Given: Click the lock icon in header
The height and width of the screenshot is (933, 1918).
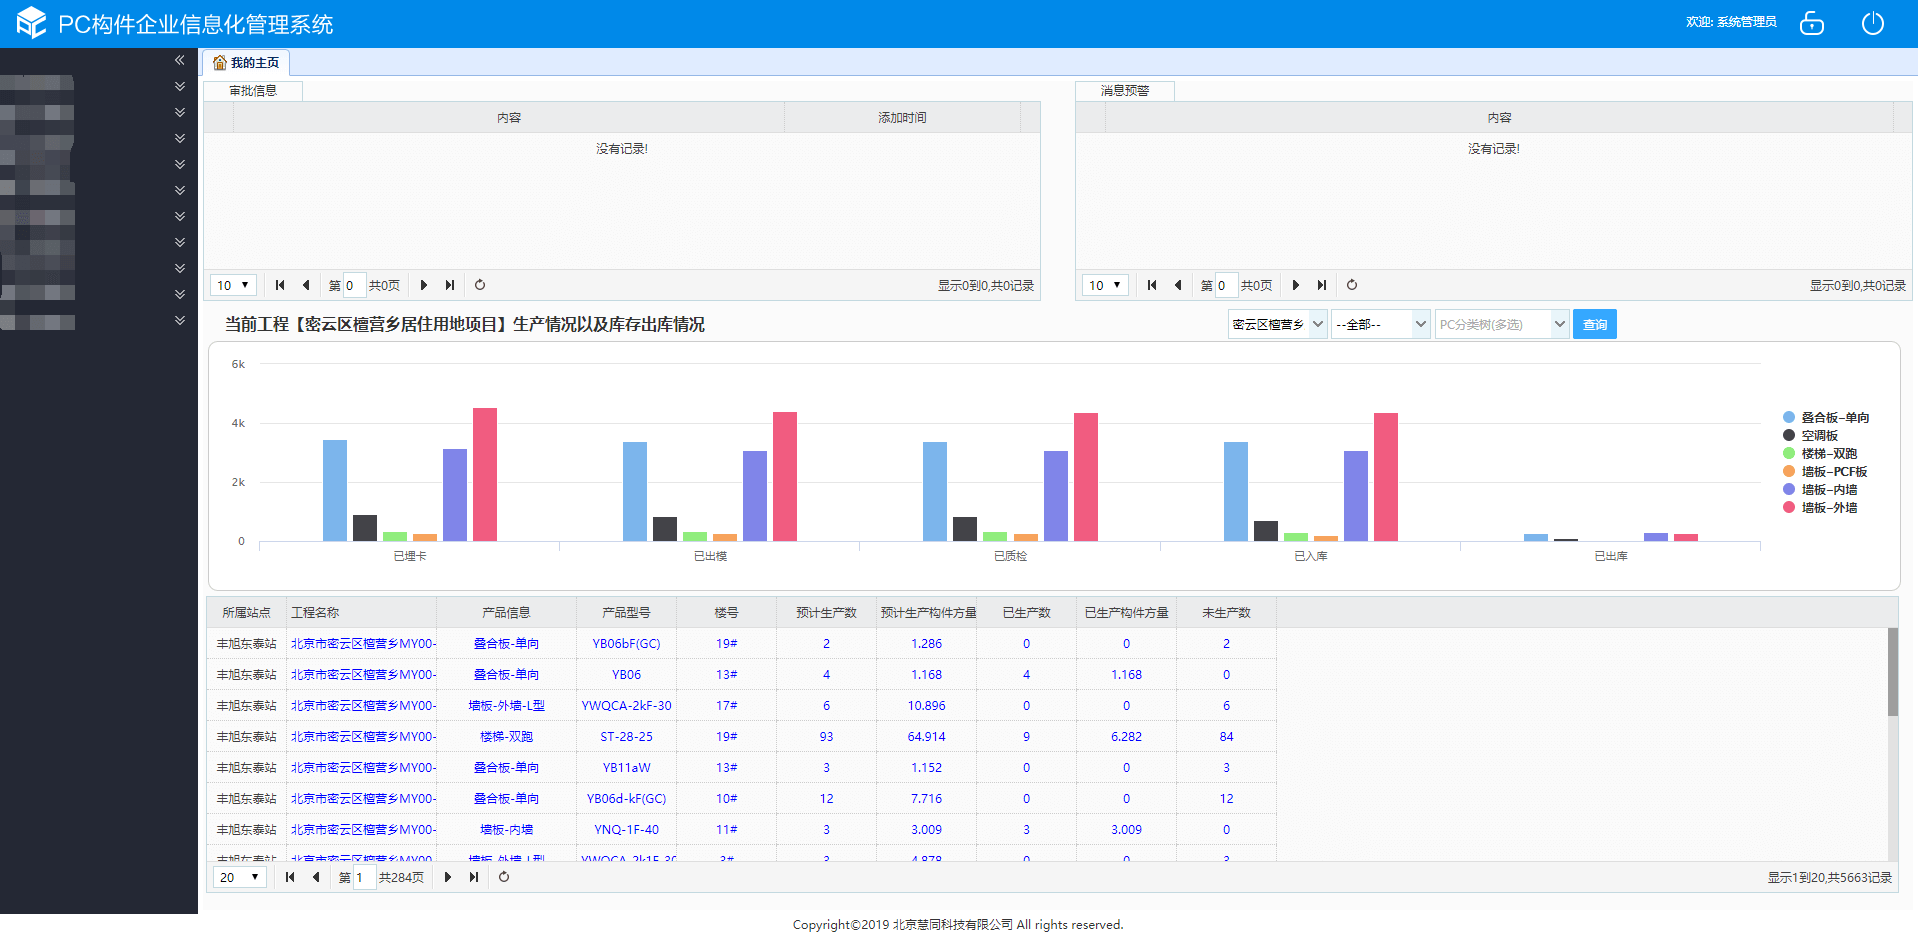Looking at the screenshot, I should coord(1811,23).
